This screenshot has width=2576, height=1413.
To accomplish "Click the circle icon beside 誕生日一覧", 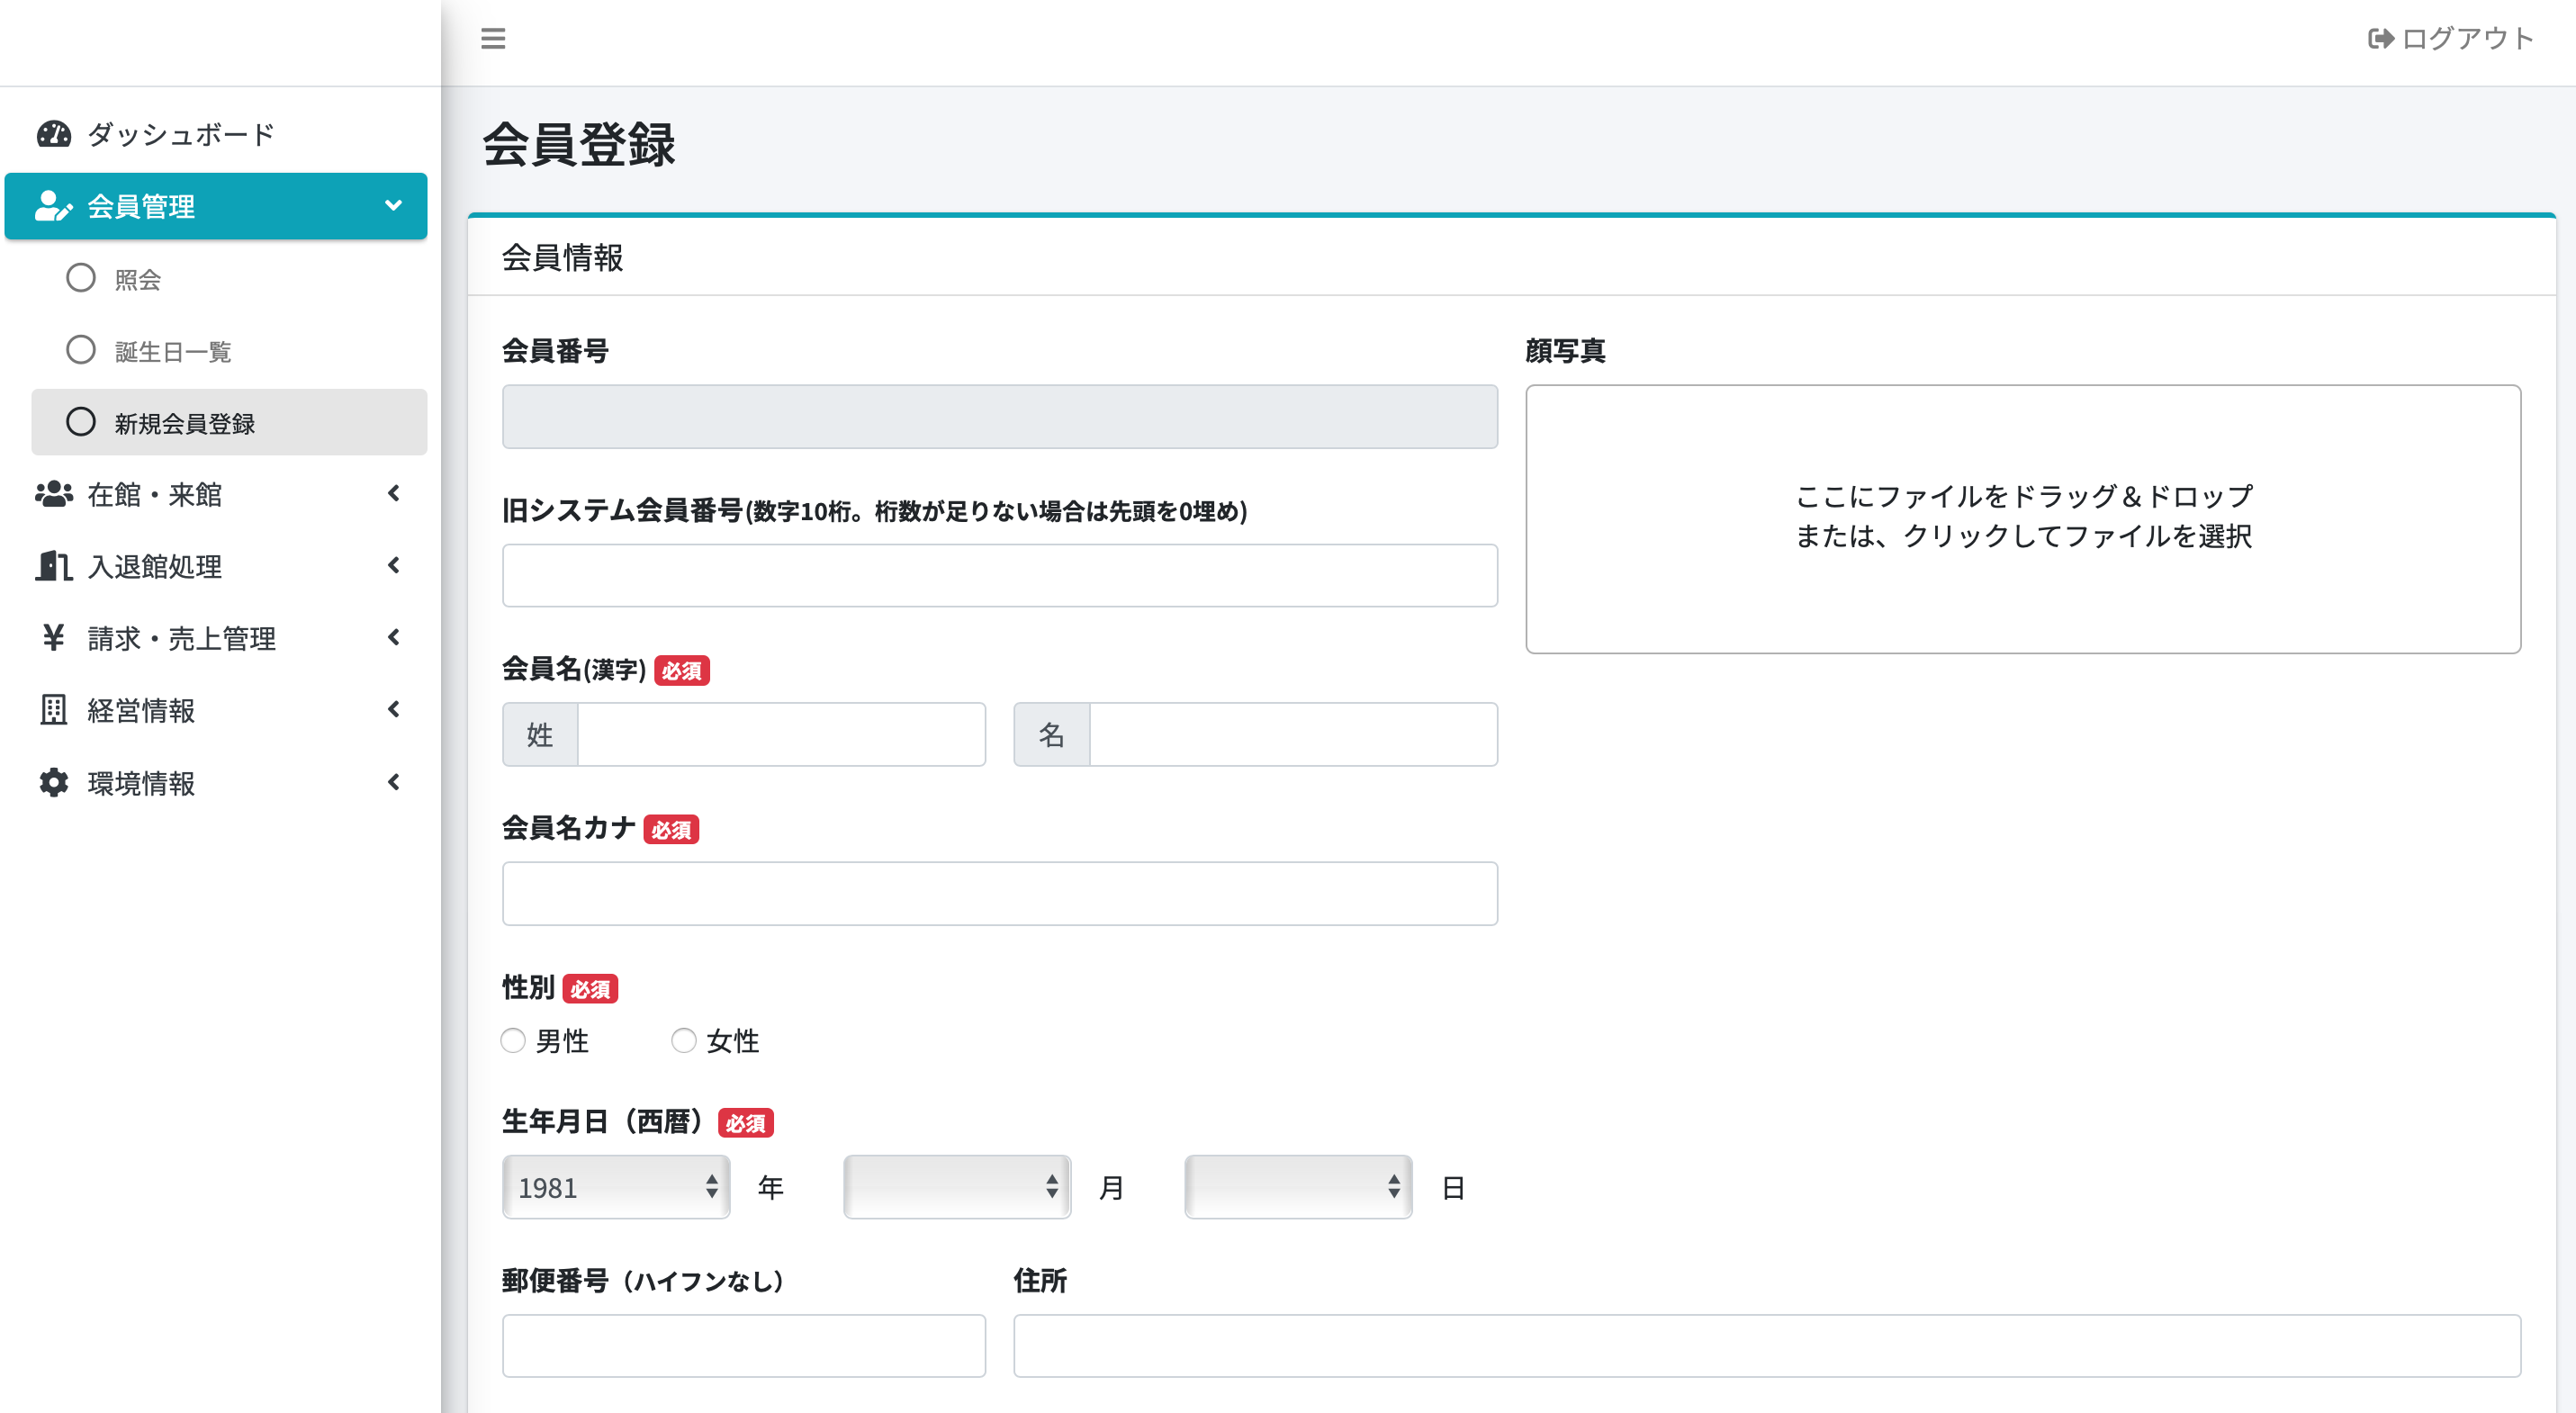I will point(81,350).
